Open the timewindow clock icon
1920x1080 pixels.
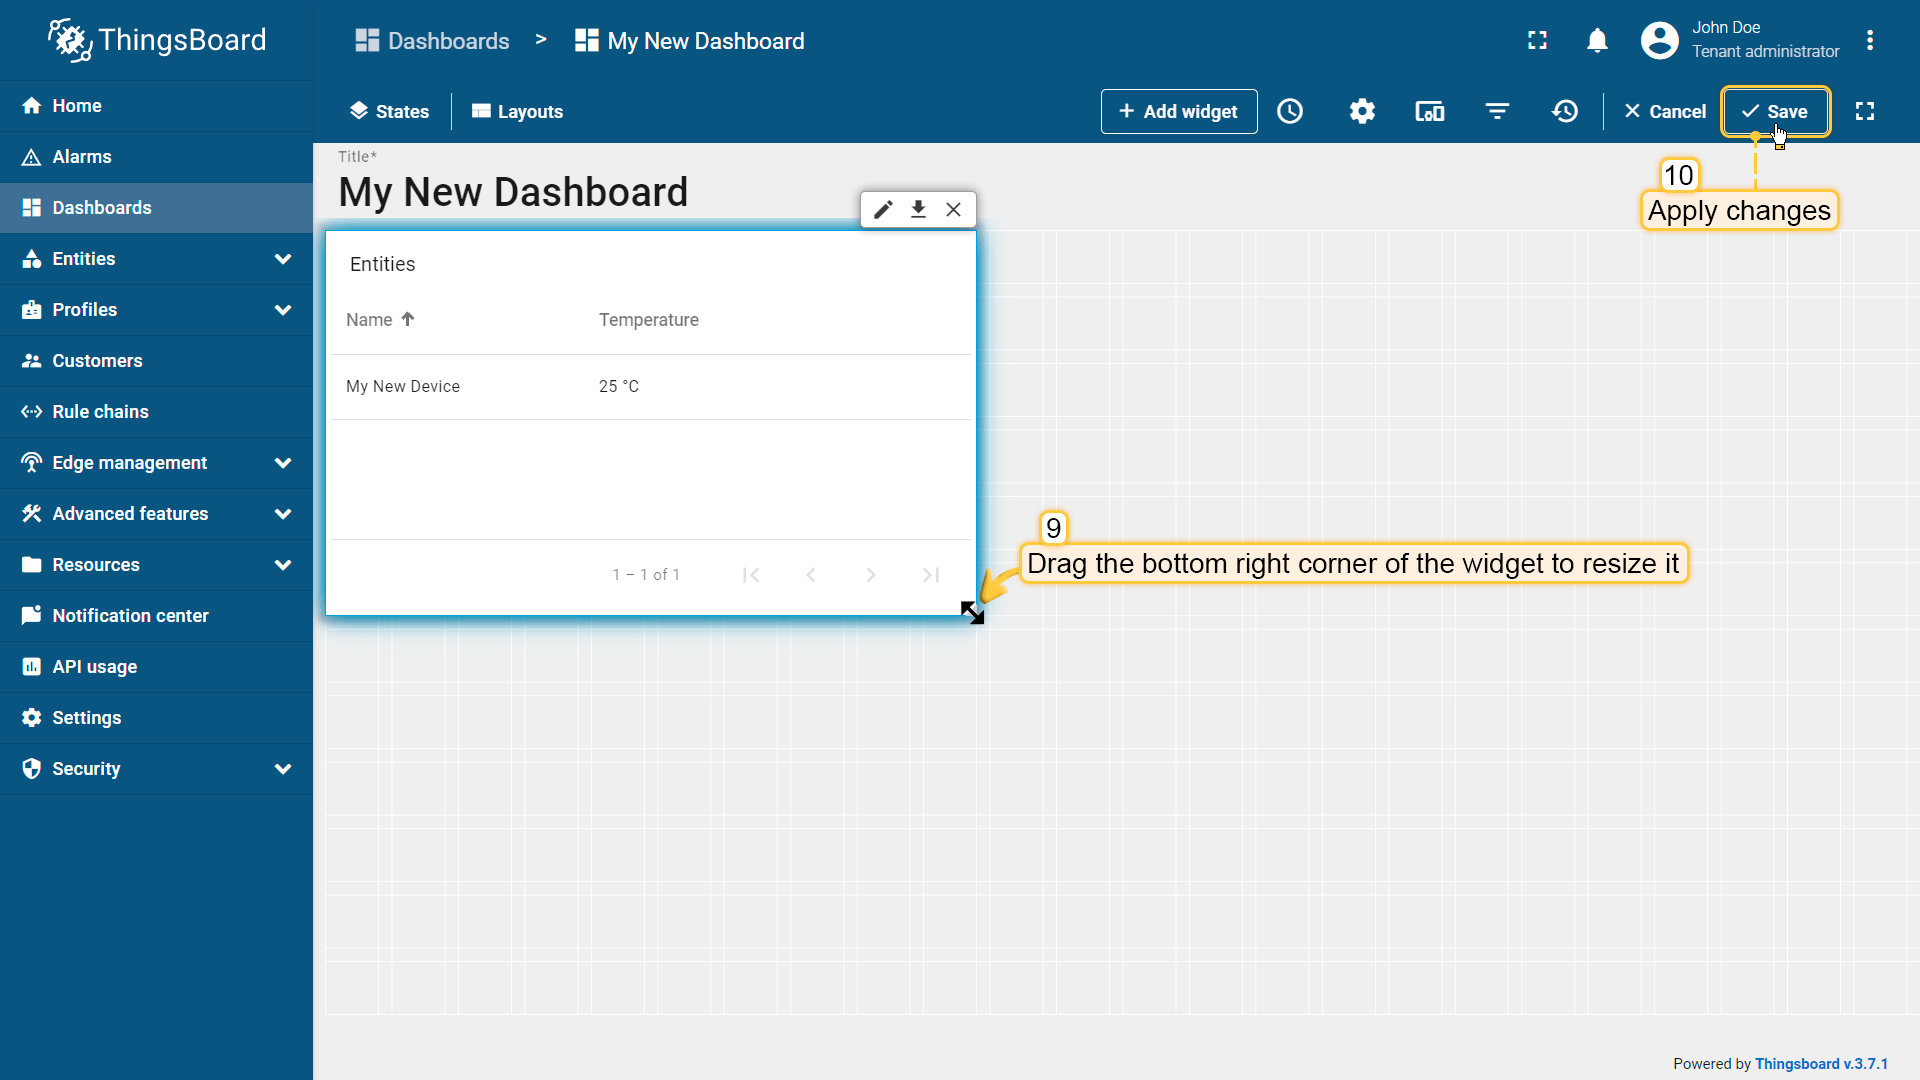tap(1290, 111)
